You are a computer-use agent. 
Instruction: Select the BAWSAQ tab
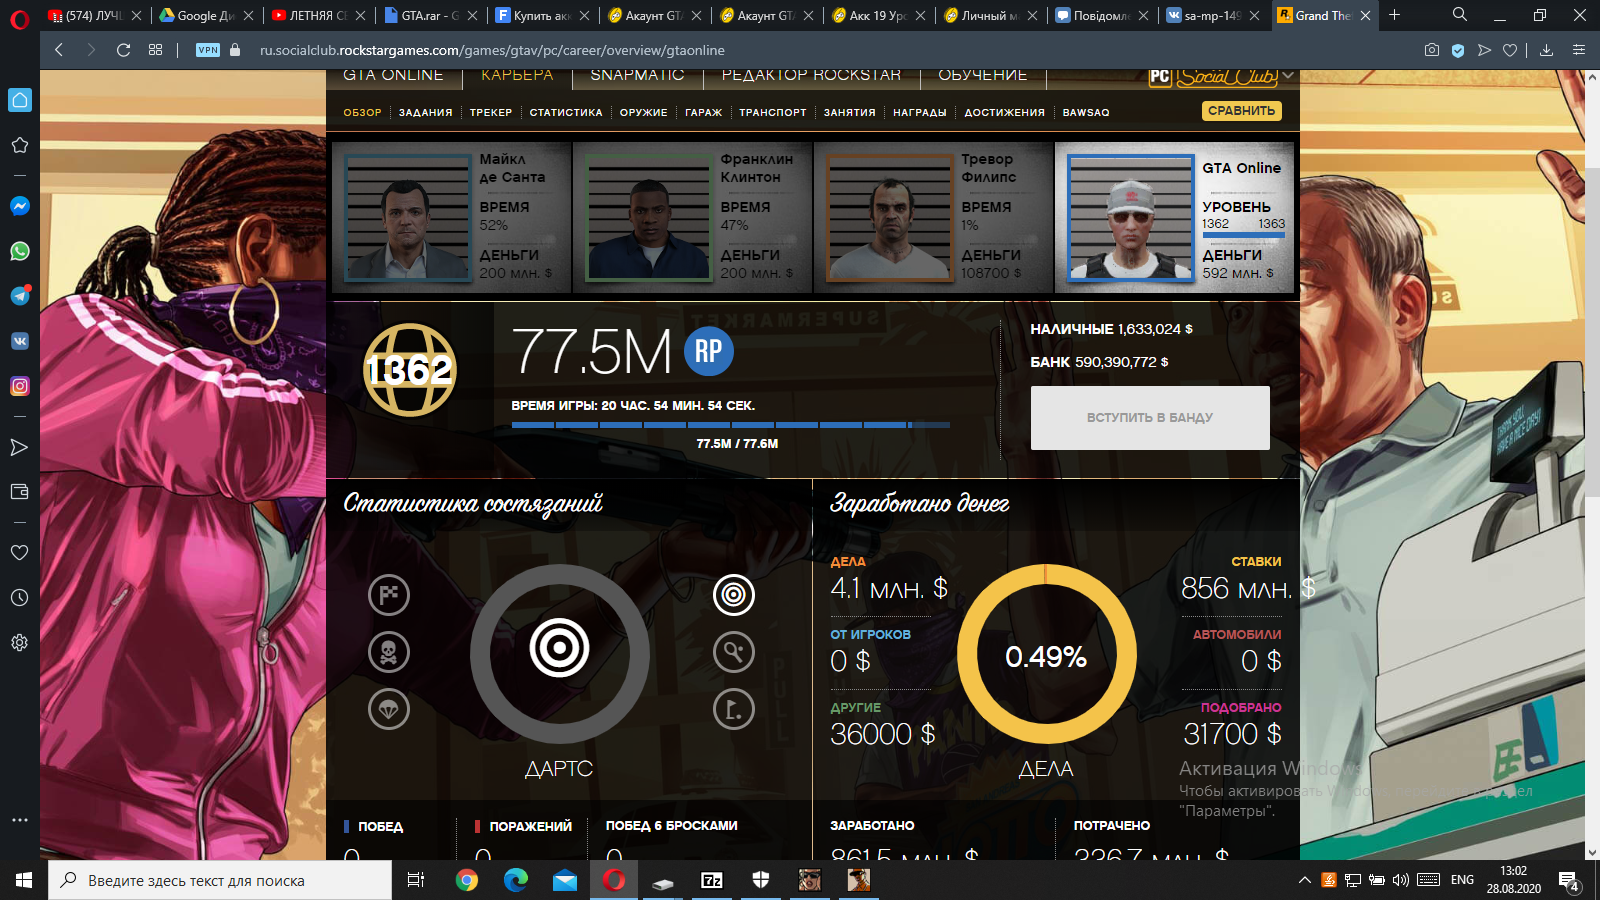pos(1086,113)
